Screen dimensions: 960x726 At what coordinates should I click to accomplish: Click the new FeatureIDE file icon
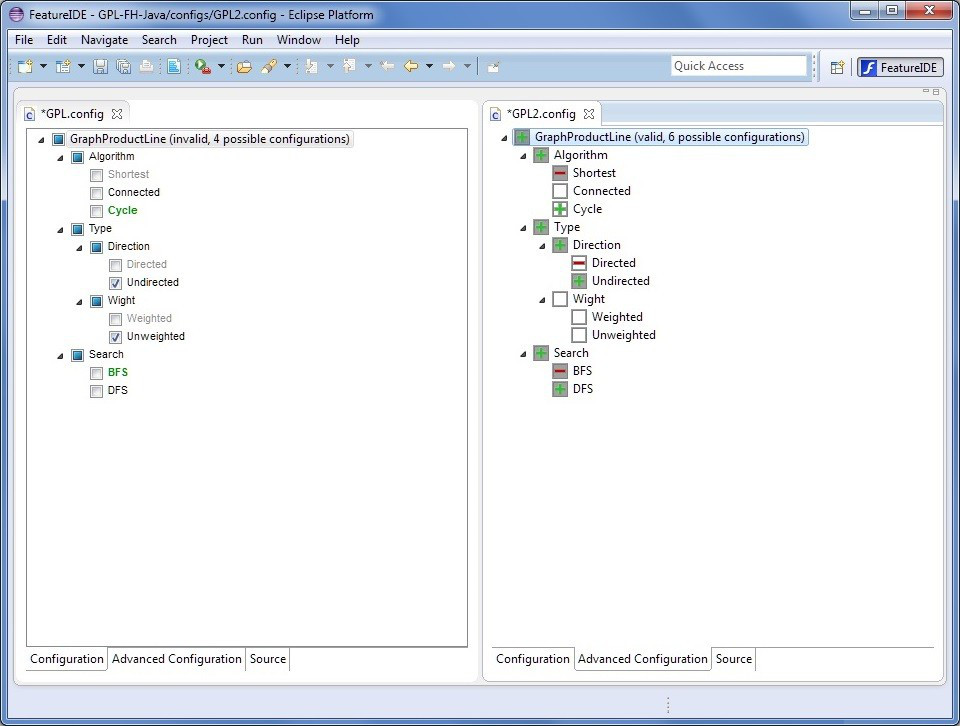[63, 66]
